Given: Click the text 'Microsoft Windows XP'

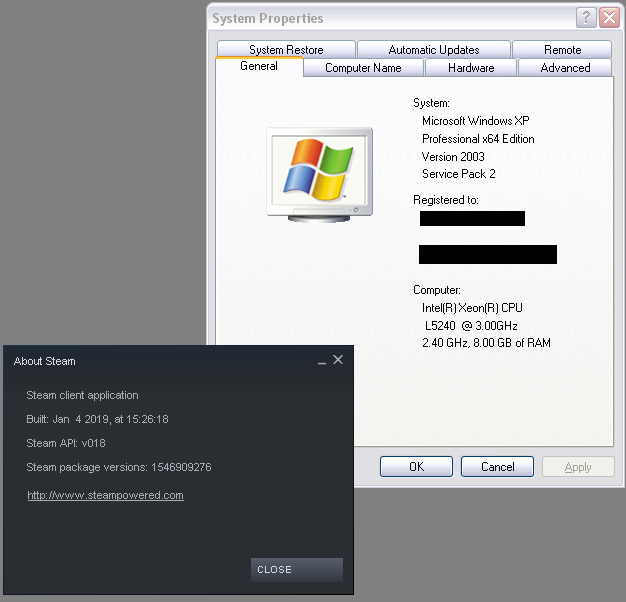Looking at the screenshot, I should pyautogui.click(x=476, y=121).
